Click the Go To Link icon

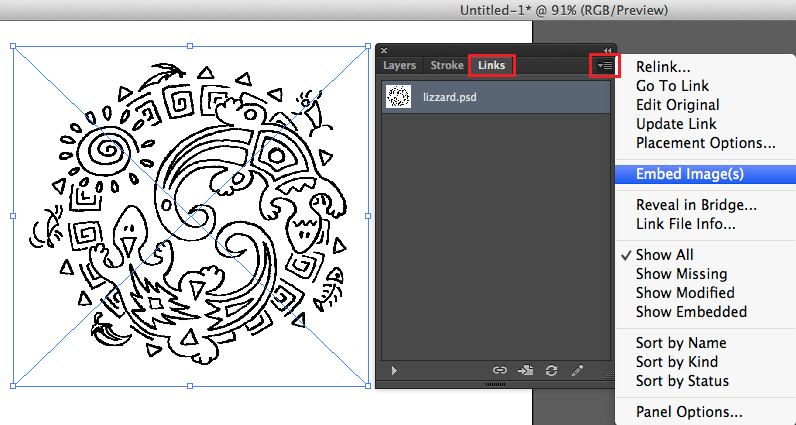pyautogui.click(x=526, y=370)
